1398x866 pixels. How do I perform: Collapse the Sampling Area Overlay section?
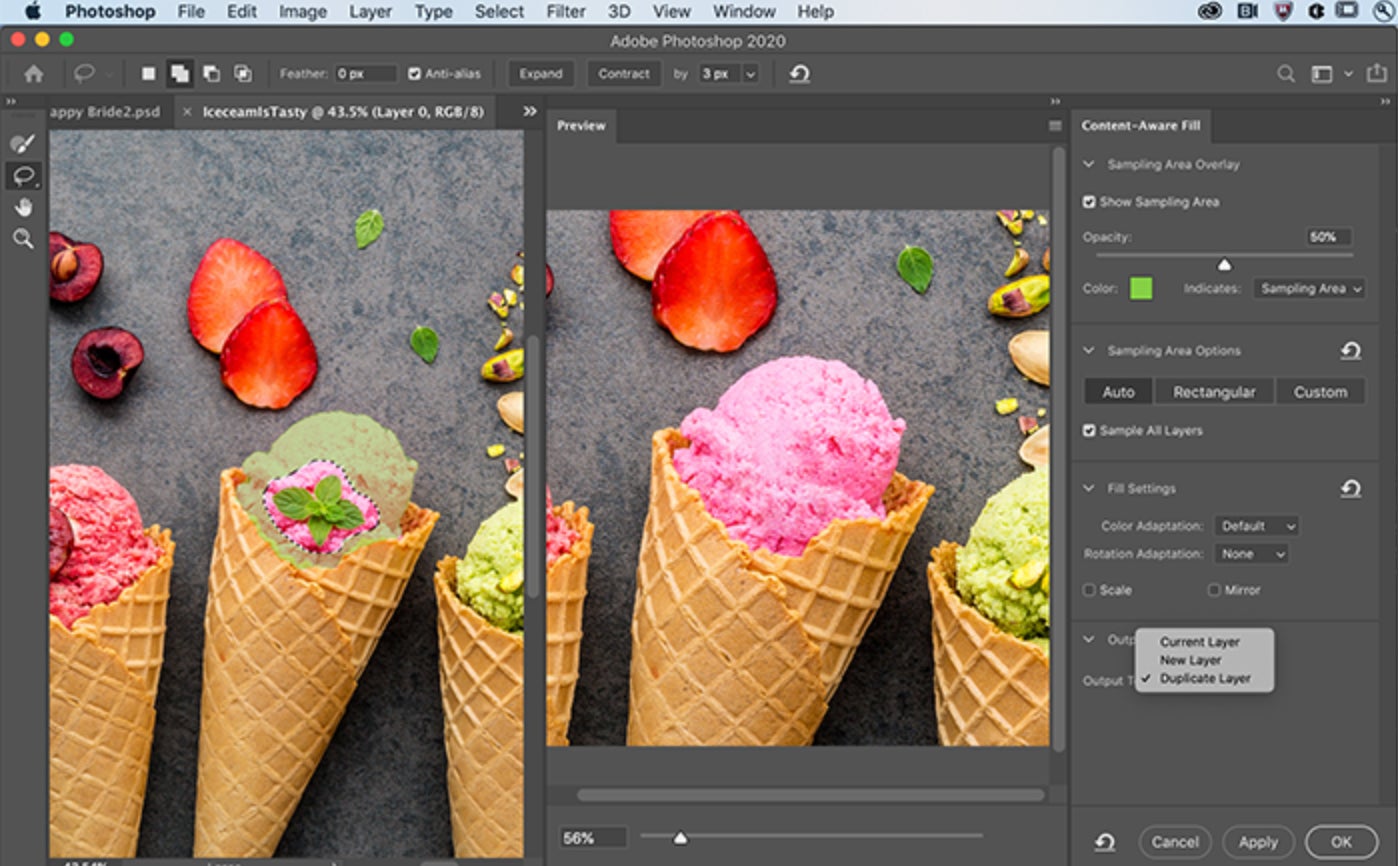pyautogui.click(x=1089, y=165)
